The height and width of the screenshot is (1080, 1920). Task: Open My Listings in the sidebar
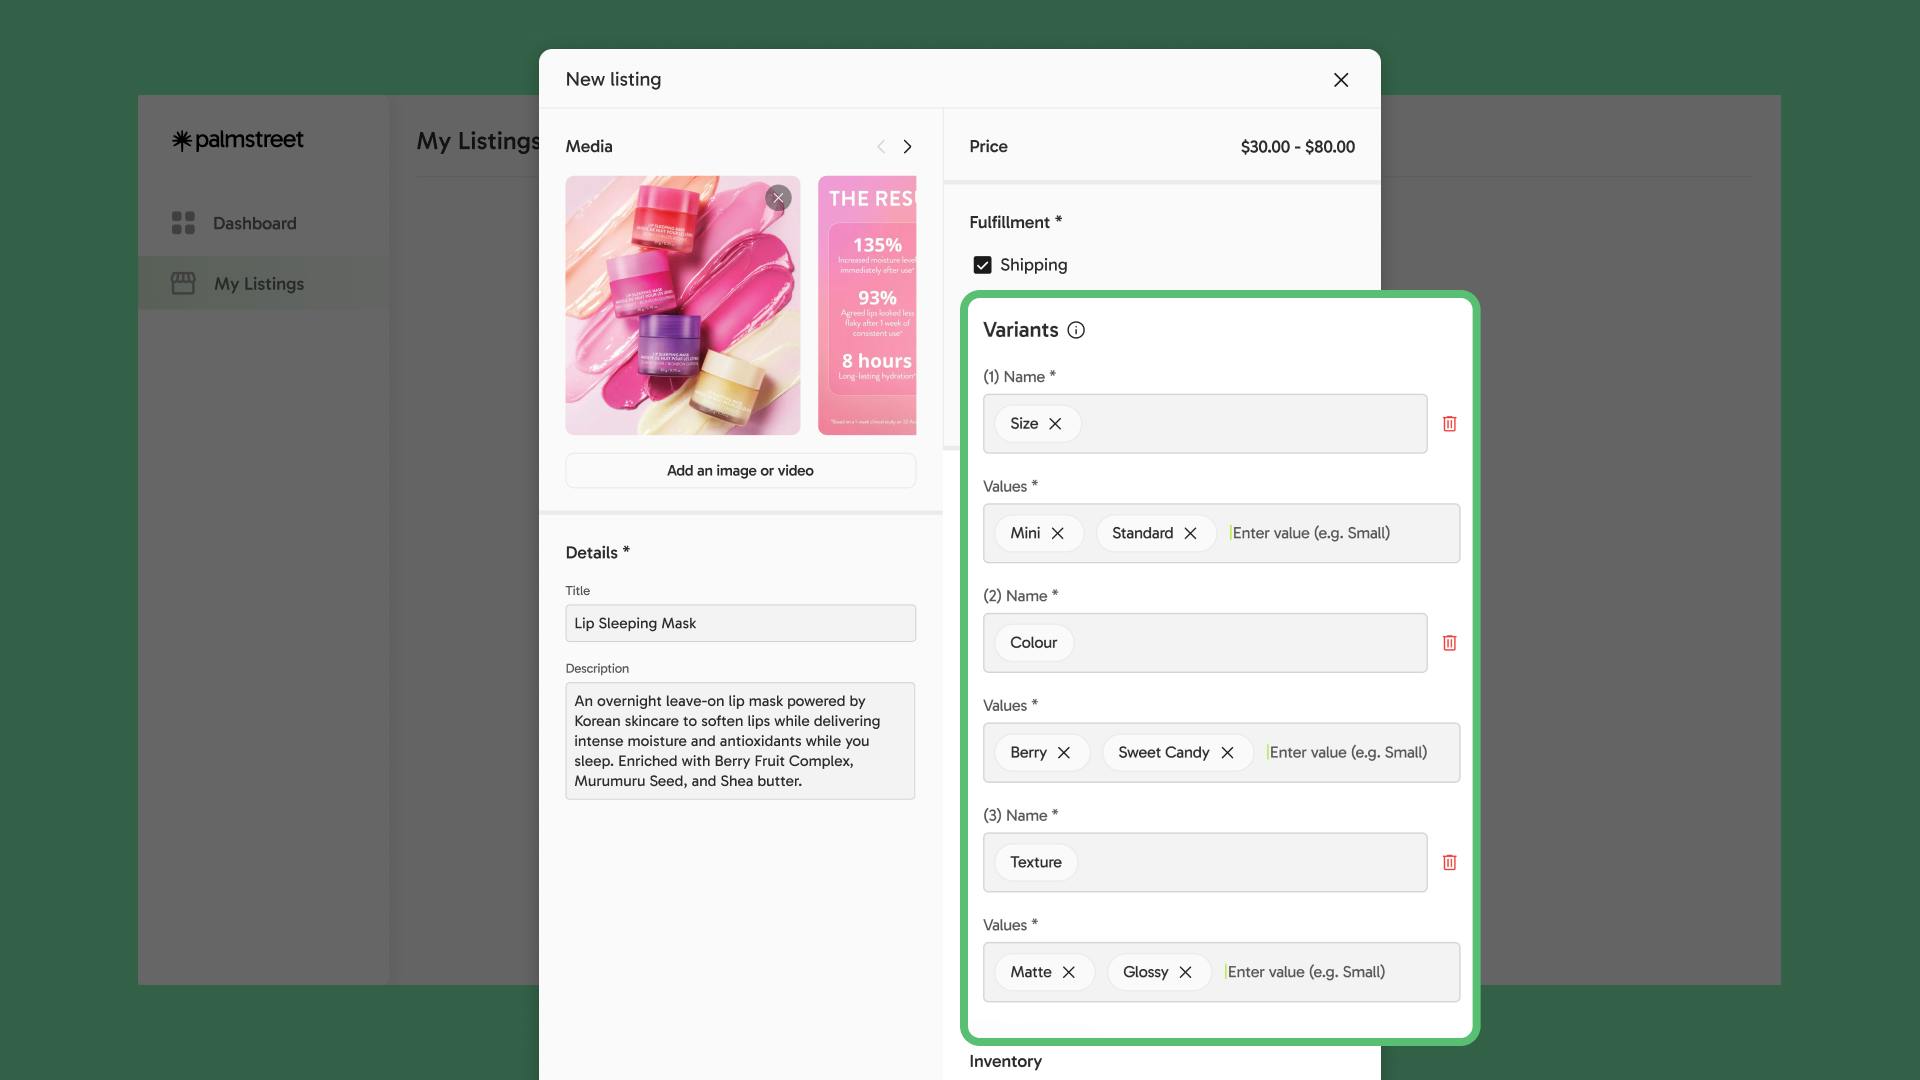pos(263,284)
